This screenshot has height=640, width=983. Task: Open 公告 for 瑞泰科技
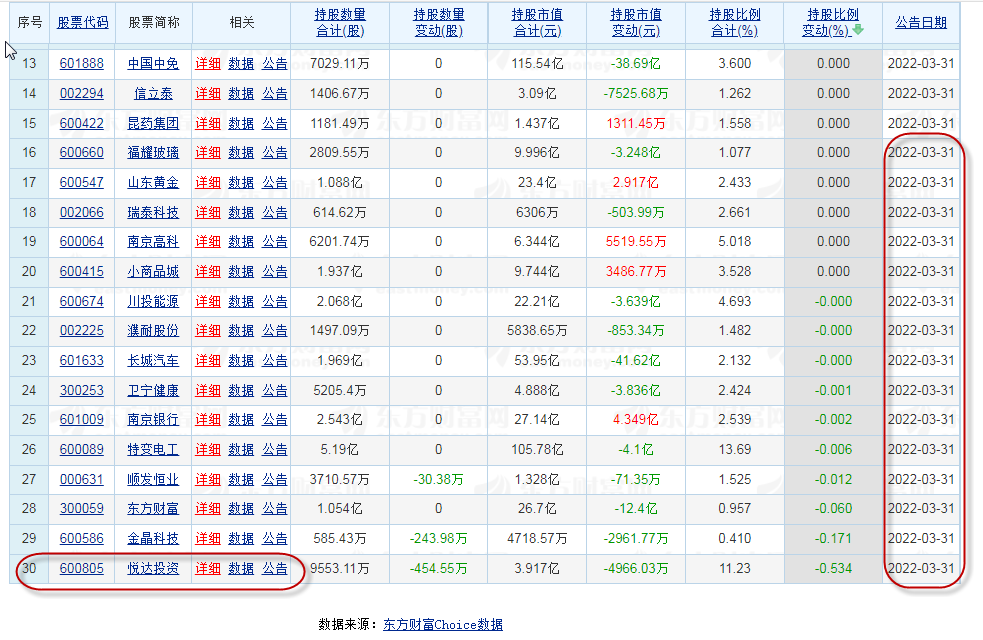click(275, 212)
